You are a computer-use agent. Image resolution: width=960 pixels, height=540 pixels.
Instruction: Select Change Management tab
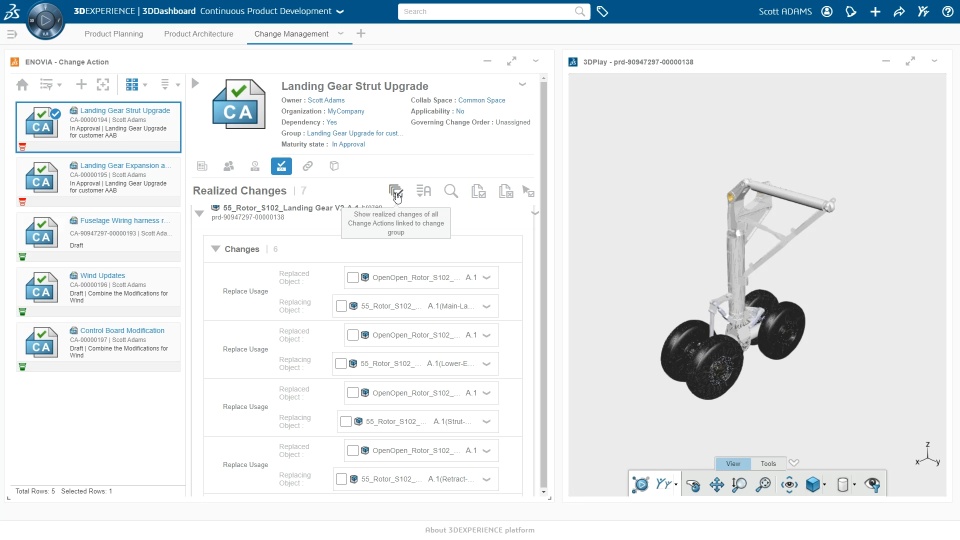291,34
